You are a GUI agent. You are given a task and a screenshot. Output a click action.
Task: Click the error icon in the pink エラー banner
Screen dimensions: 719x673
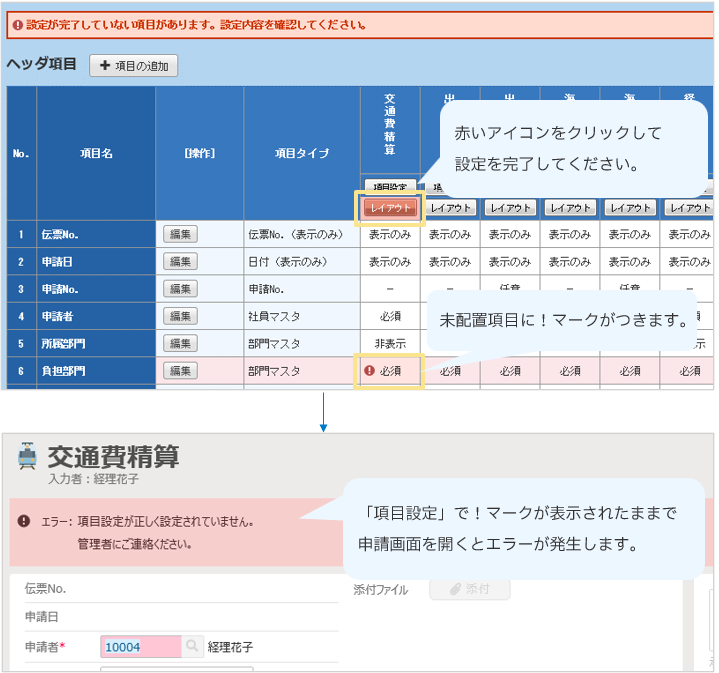23,521
